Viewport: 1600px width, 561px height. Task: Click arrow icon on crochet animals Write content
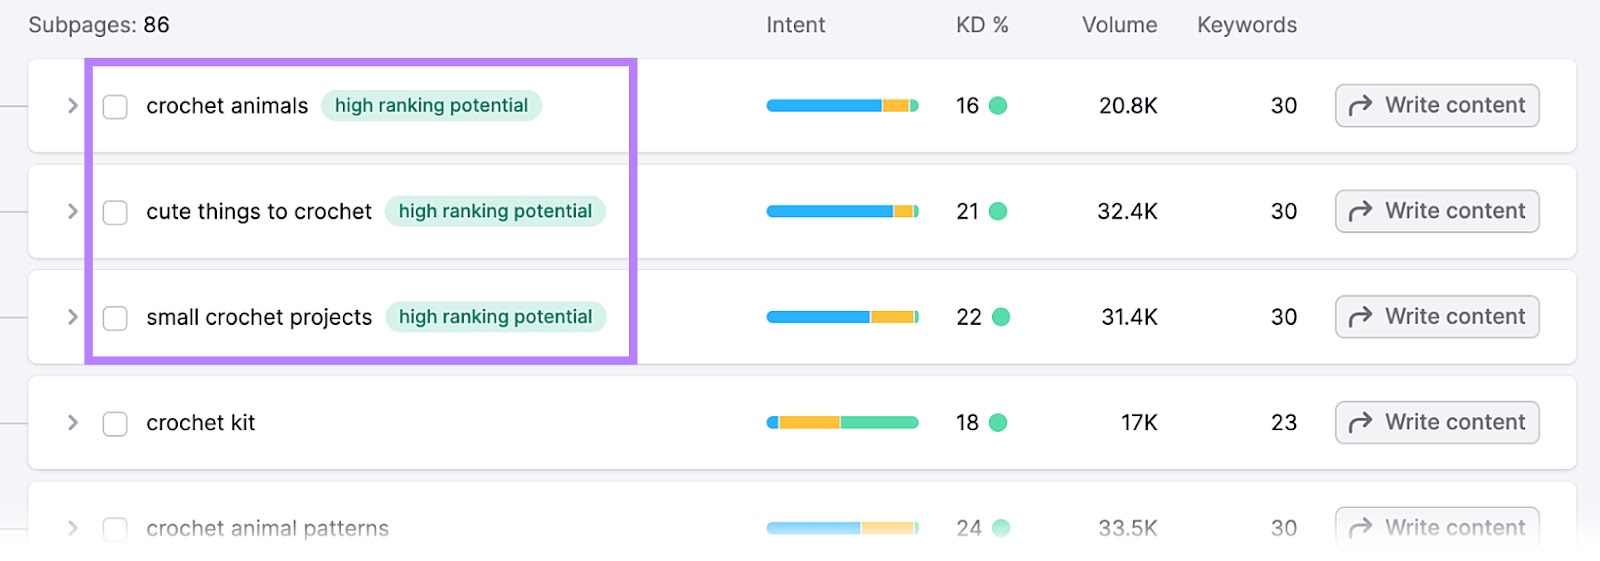(x=1360, y=106)
